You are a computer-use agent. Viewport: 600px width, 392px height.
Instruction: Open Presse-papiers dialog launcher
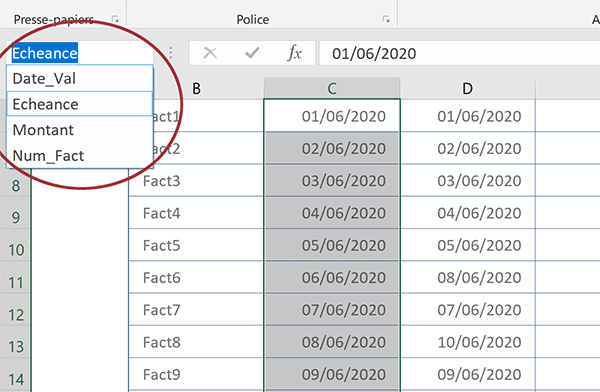point(115,19)
